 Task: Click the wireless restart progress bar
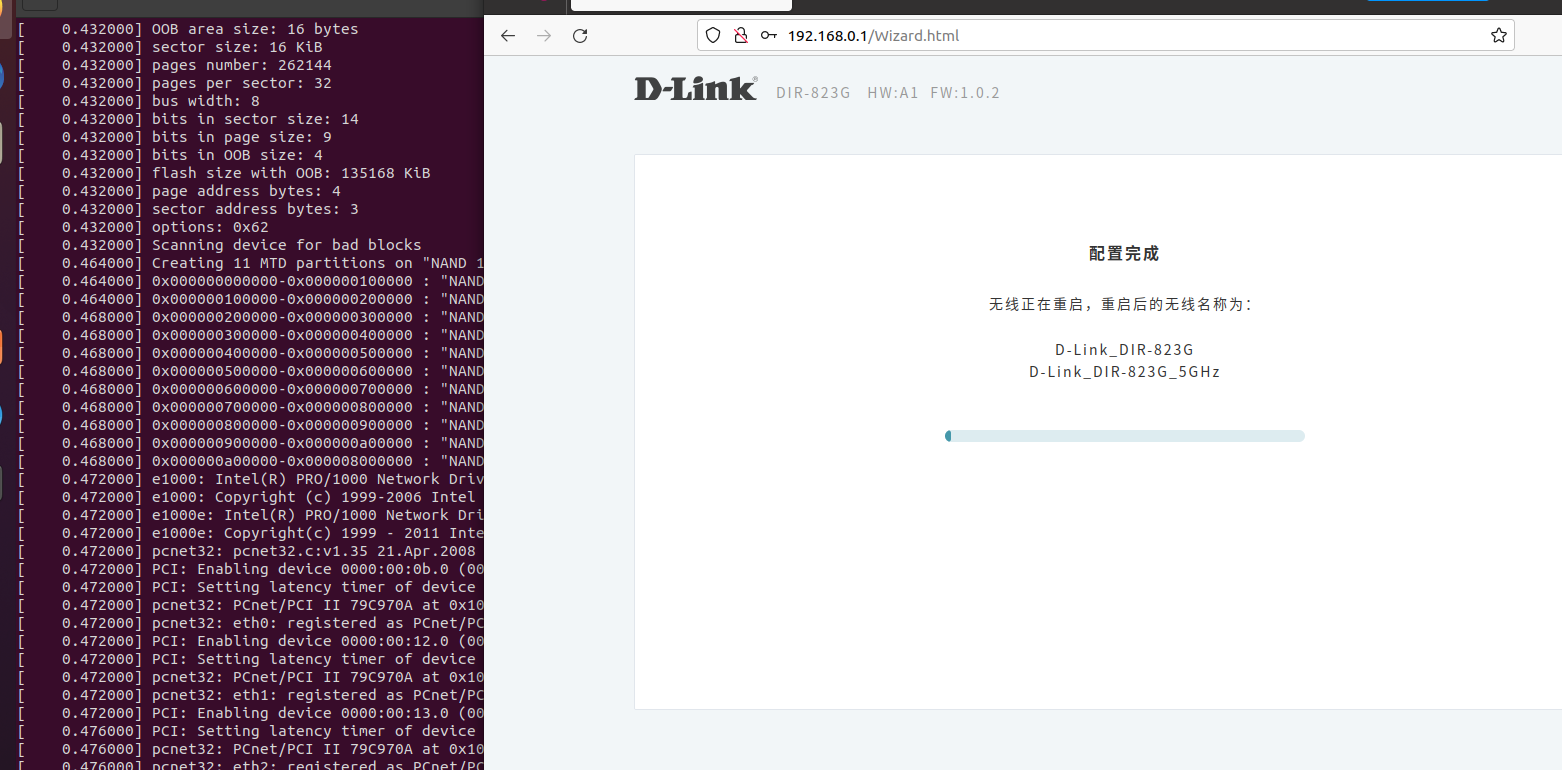tap(1125, 436)
